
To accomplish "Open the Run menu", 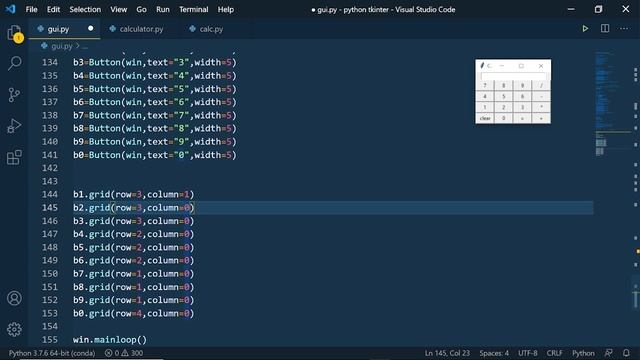I will tap(162, 9).
